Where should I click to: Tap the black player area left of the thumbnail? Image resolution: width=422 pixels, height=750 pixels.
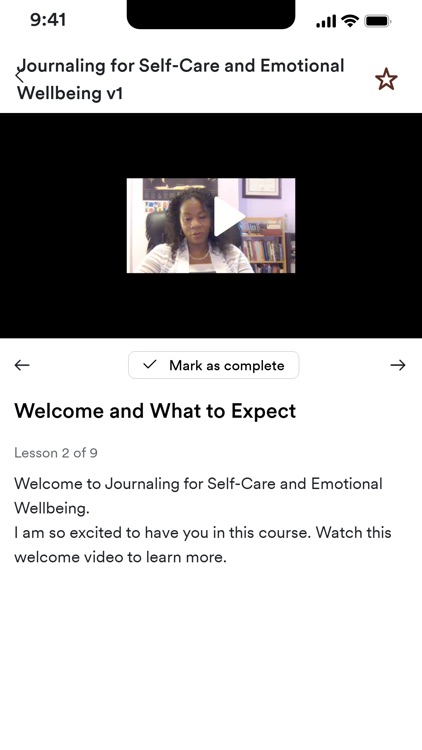point(63,225)
